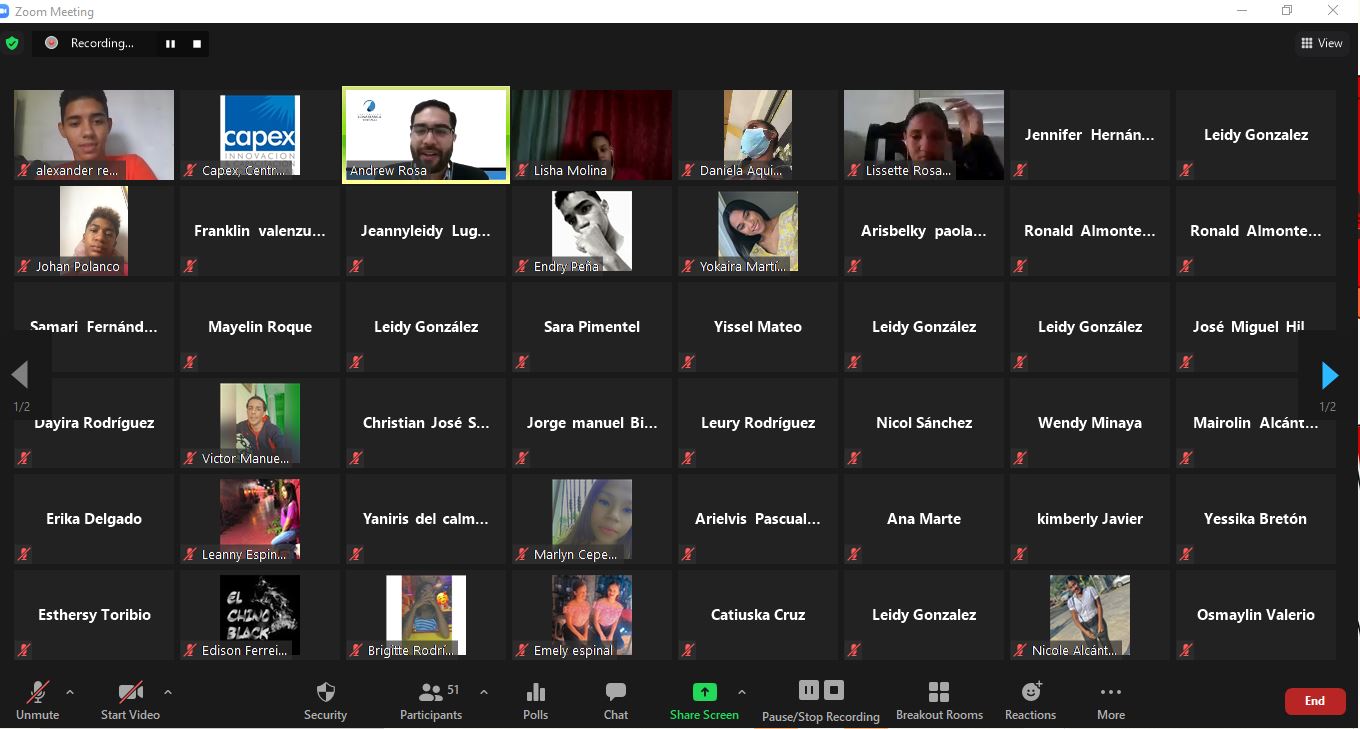Open the Security shield options
Screen dimensions: 1360x729
click(325, 700)
